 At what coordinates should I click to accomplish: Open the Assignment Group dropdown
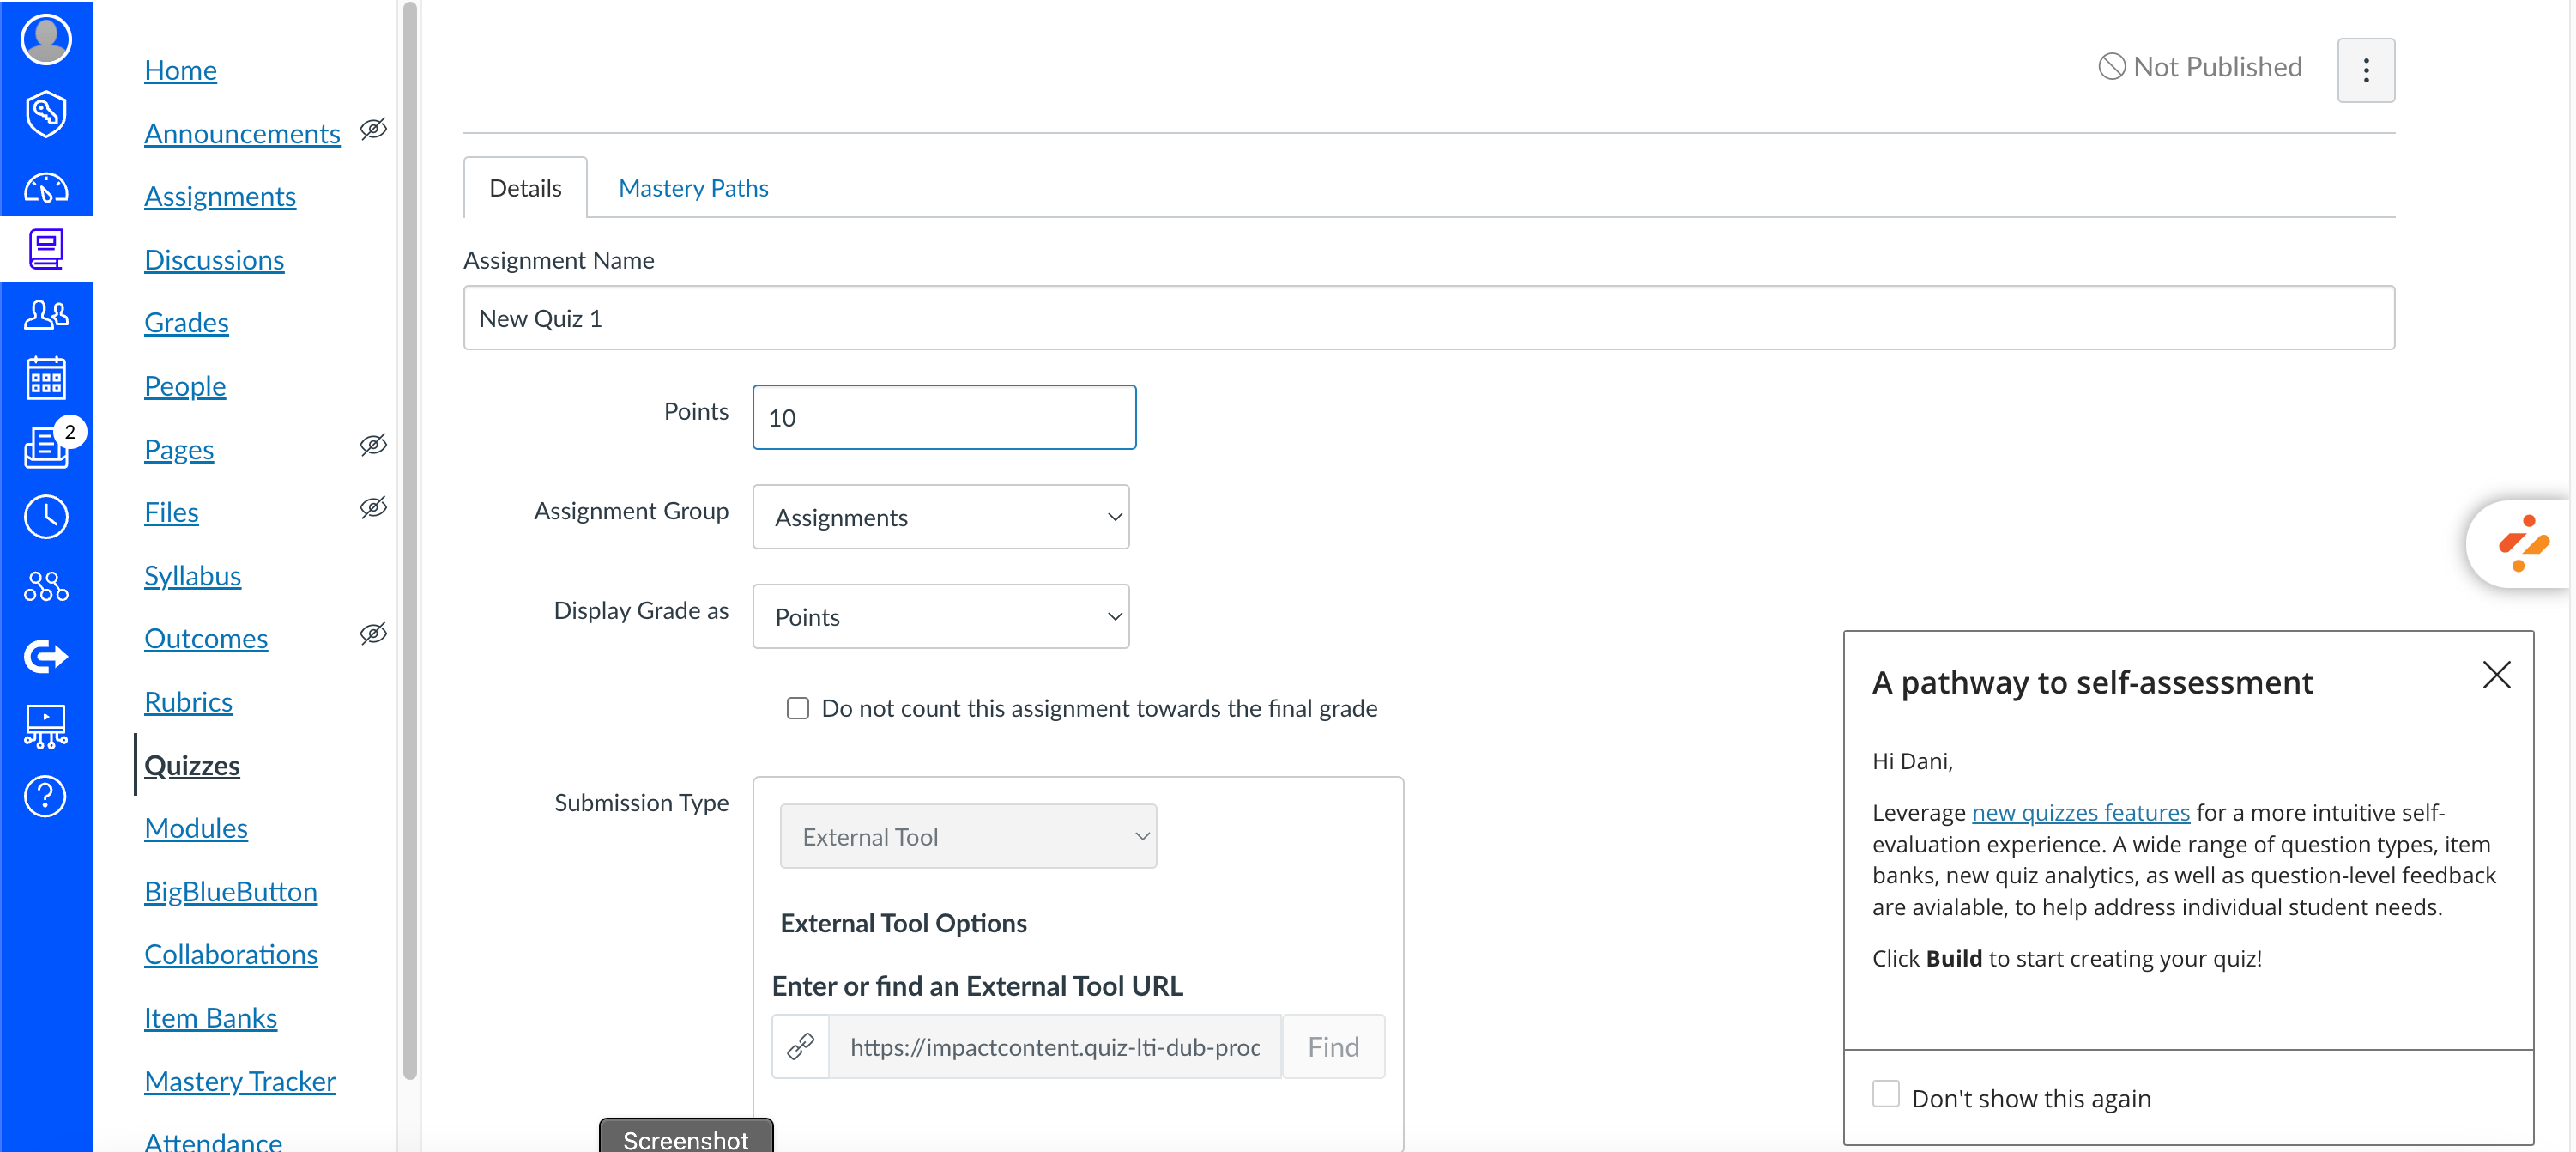click(x=940, y=517)
